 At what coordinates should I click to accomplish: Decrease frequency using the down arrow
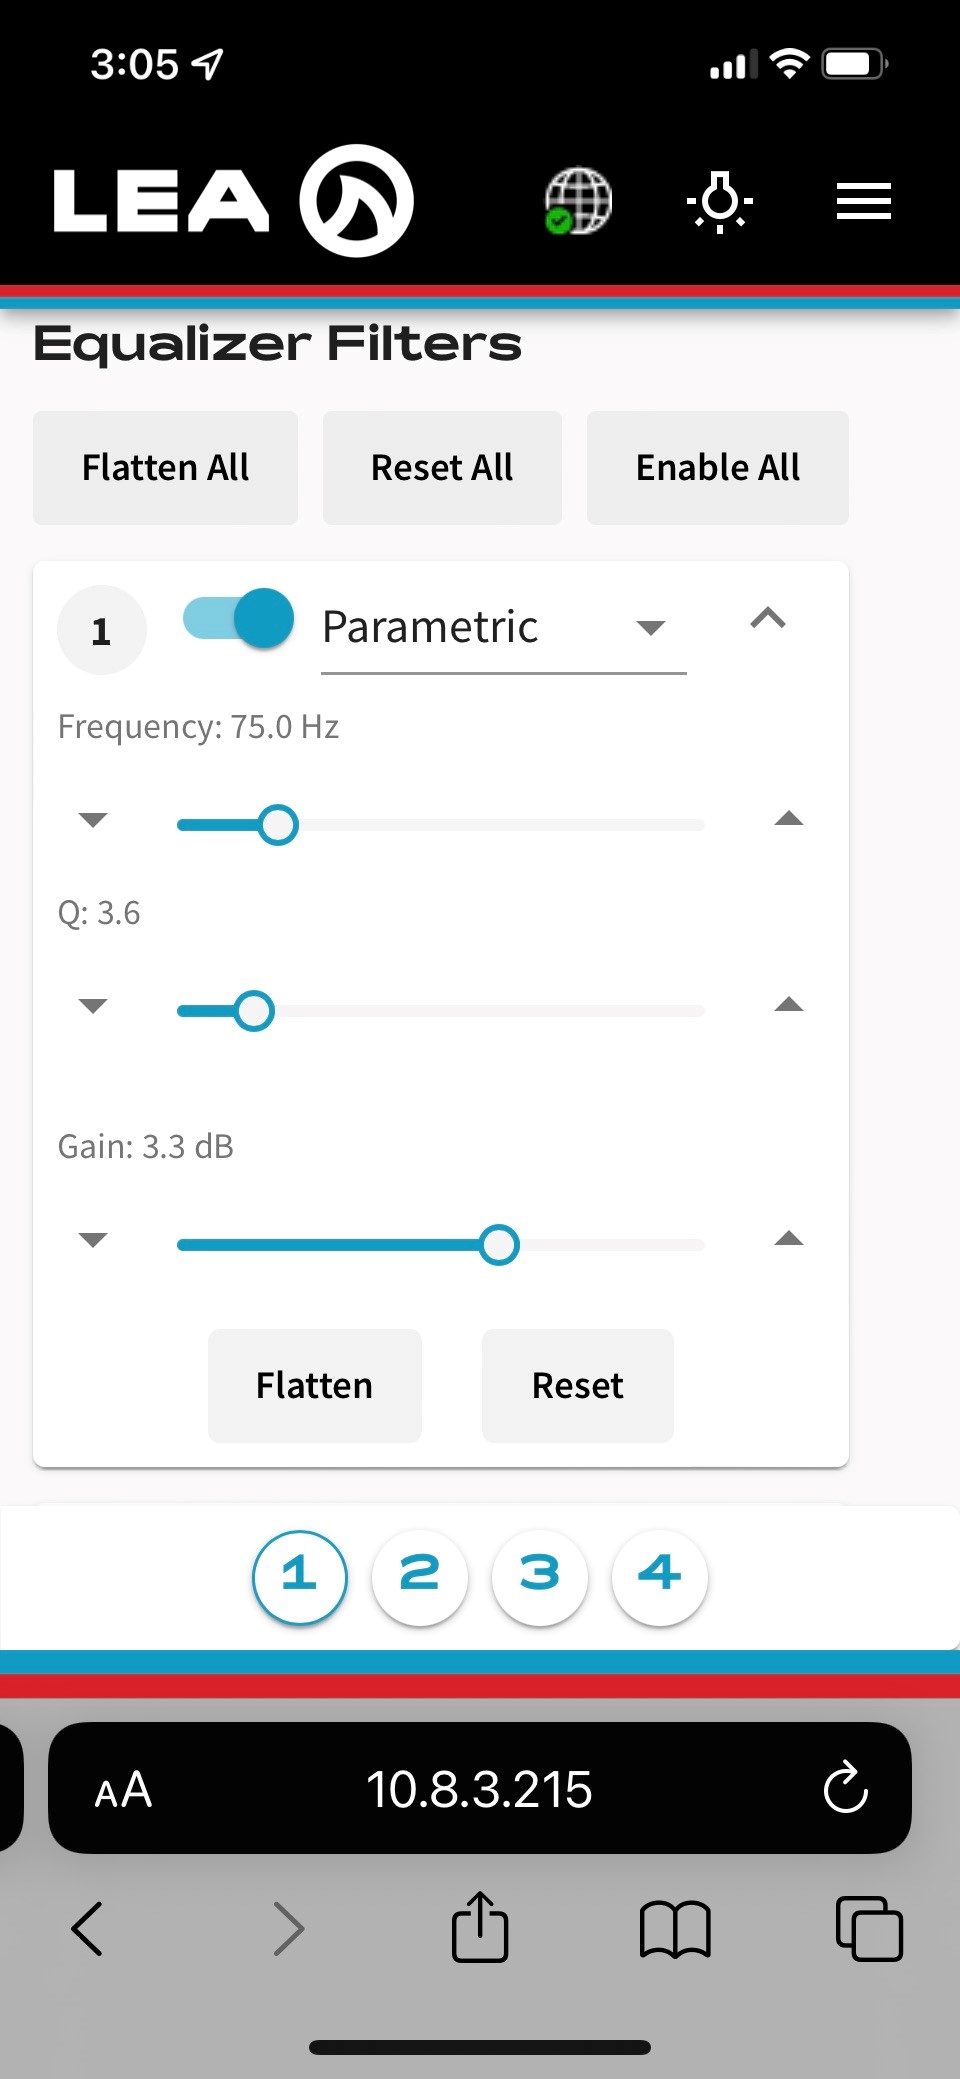(x=92, y=820)
